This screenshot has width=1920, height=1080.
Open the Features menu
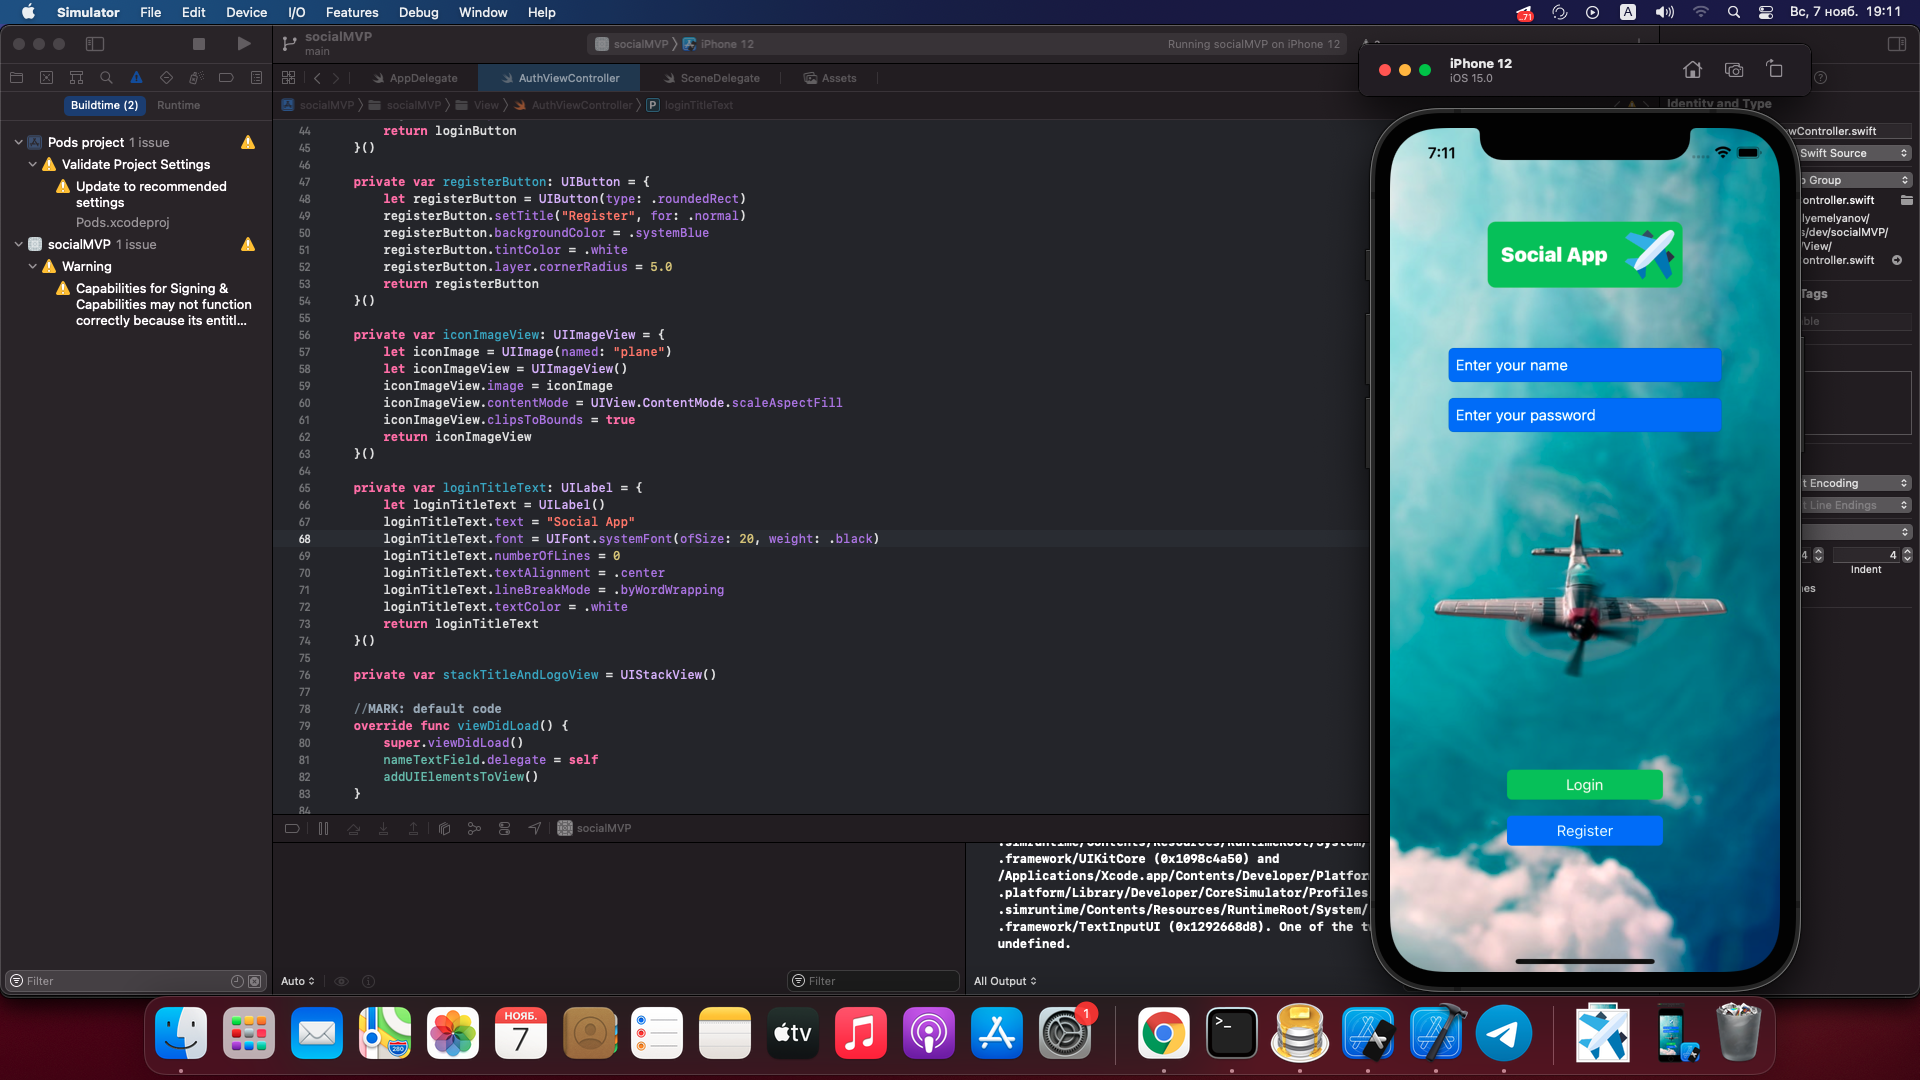352,12
